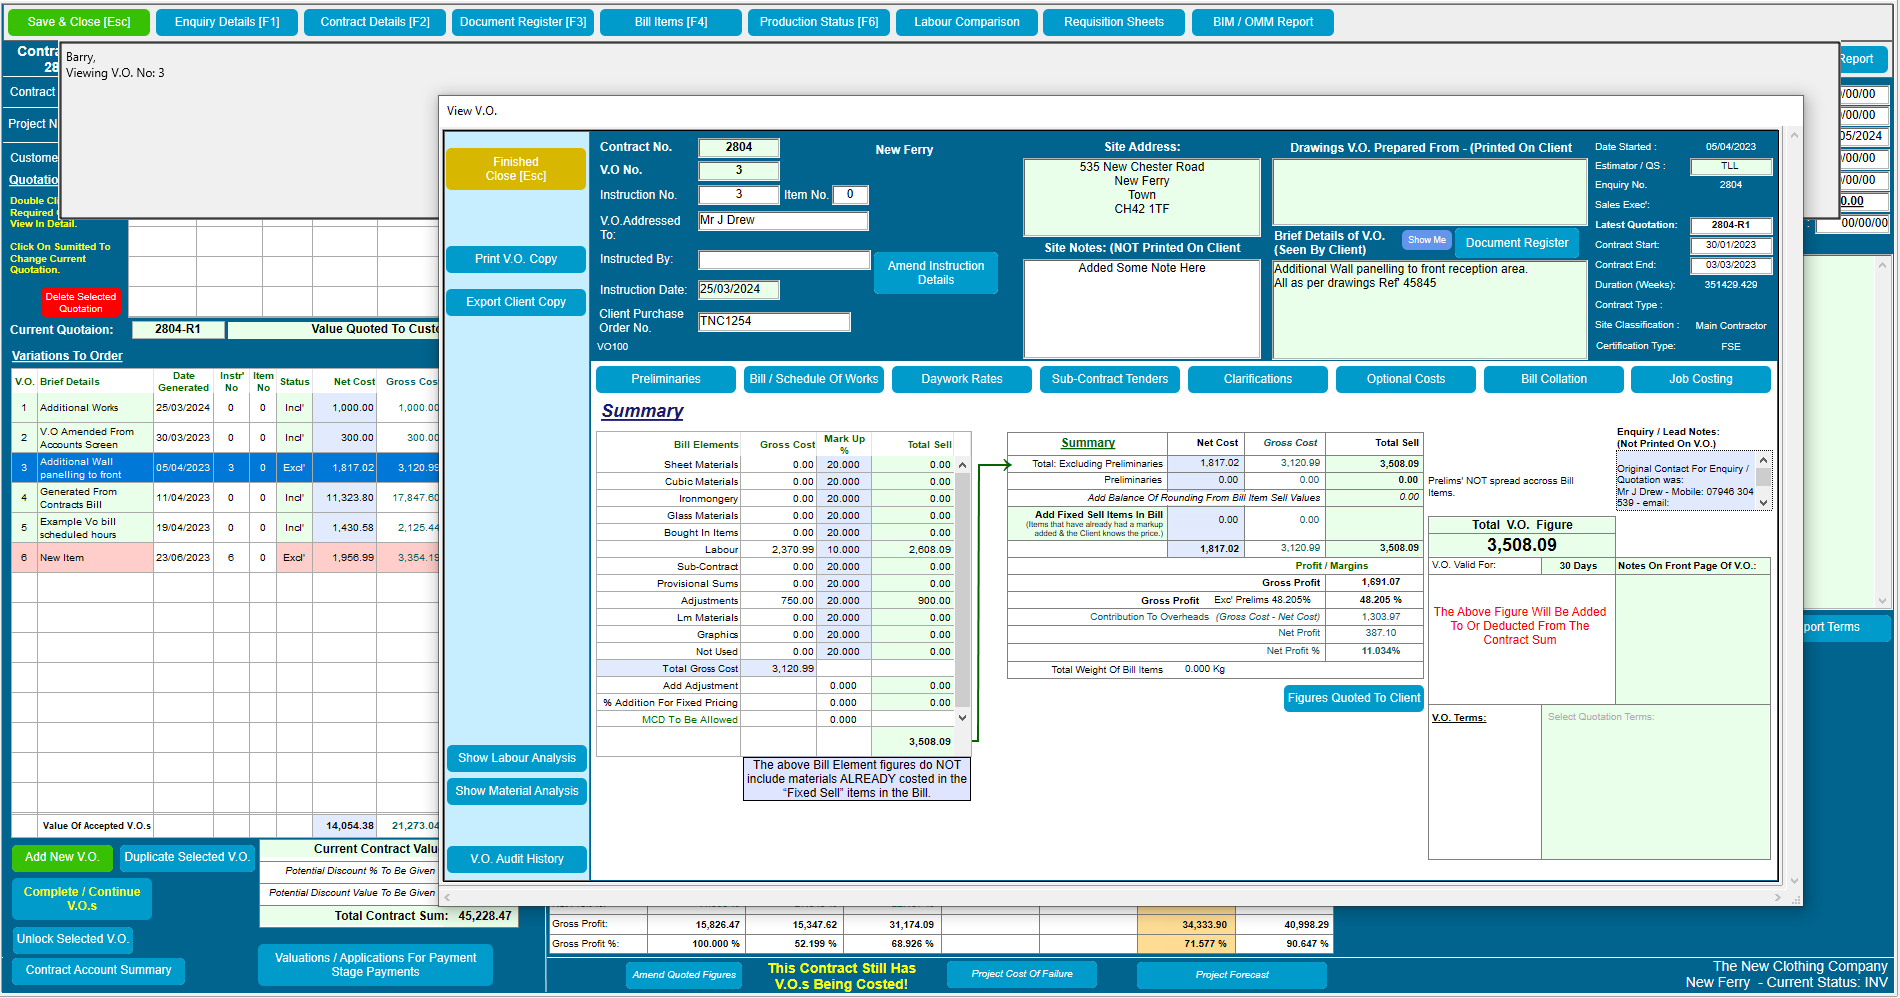This screenshot has width=1900, height=998.
Task: Open the BIM / OMM Report
Action: [x=1262, y=22]
